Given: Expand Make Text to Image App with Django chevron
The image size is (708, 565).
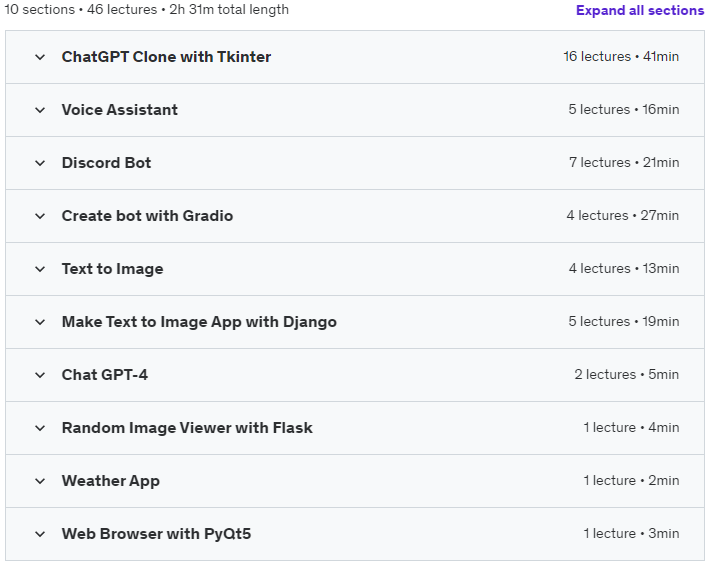Looking at the screenshot, I should click(40, 322).
